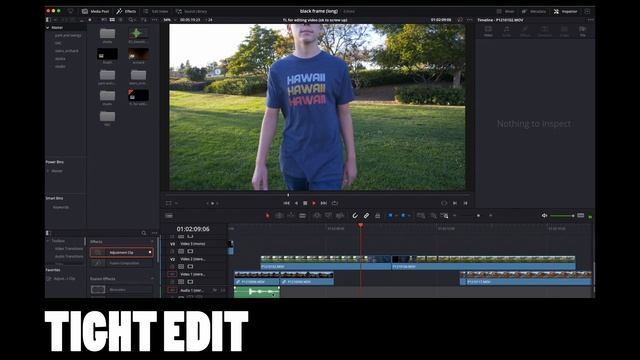Open media pool three-dot options menu
640x360 pixels.
coord(154,20)
